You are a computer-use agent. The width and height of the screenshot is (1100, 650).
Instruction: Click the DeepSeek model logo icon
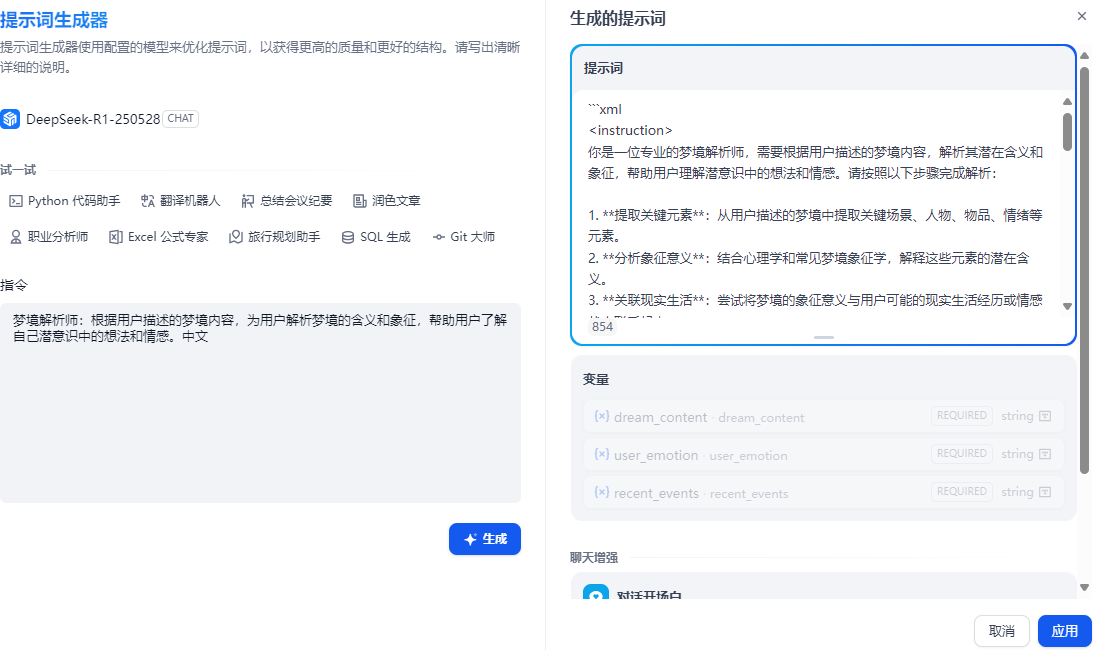10,119
